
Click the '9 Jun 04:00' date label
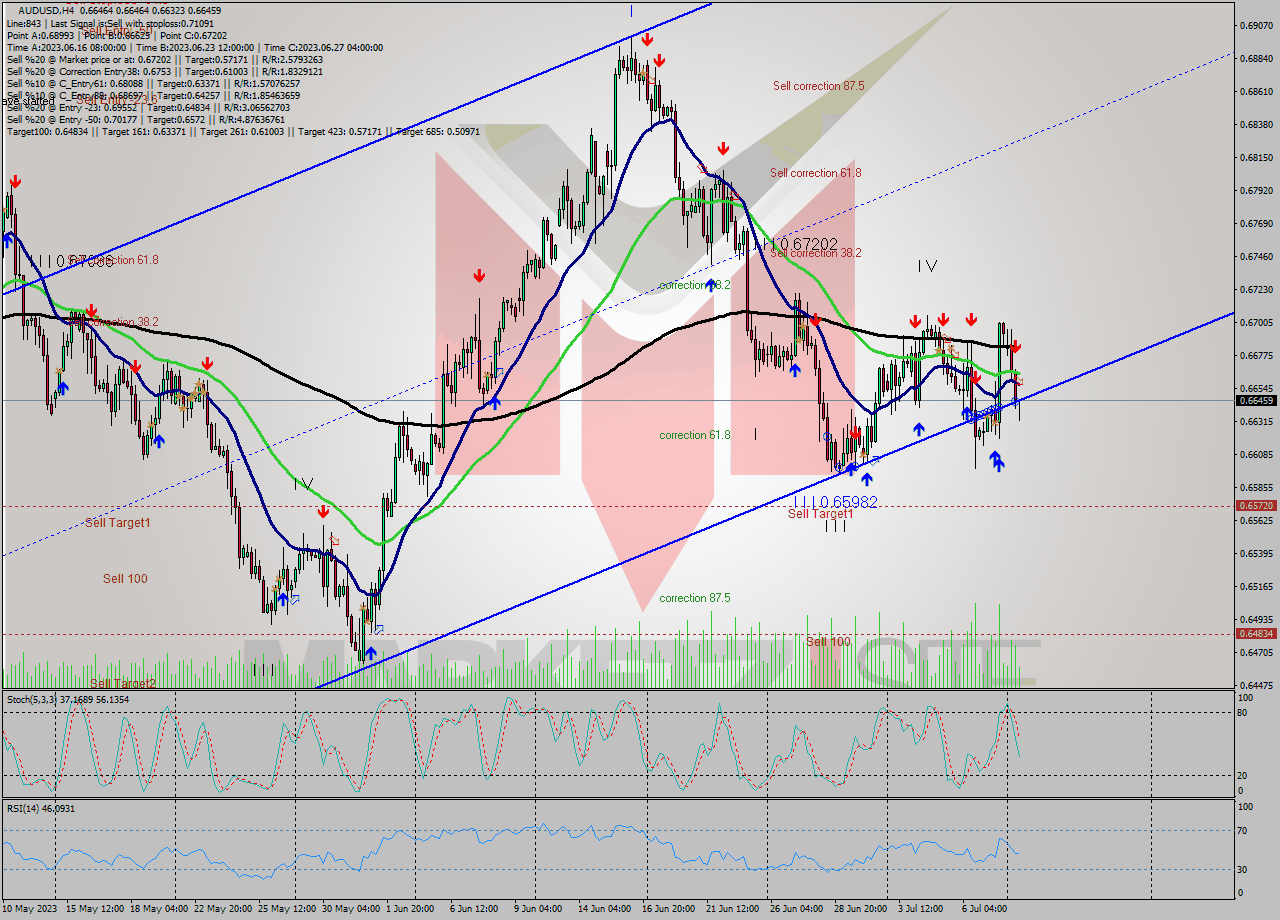(x=537, y=909)
